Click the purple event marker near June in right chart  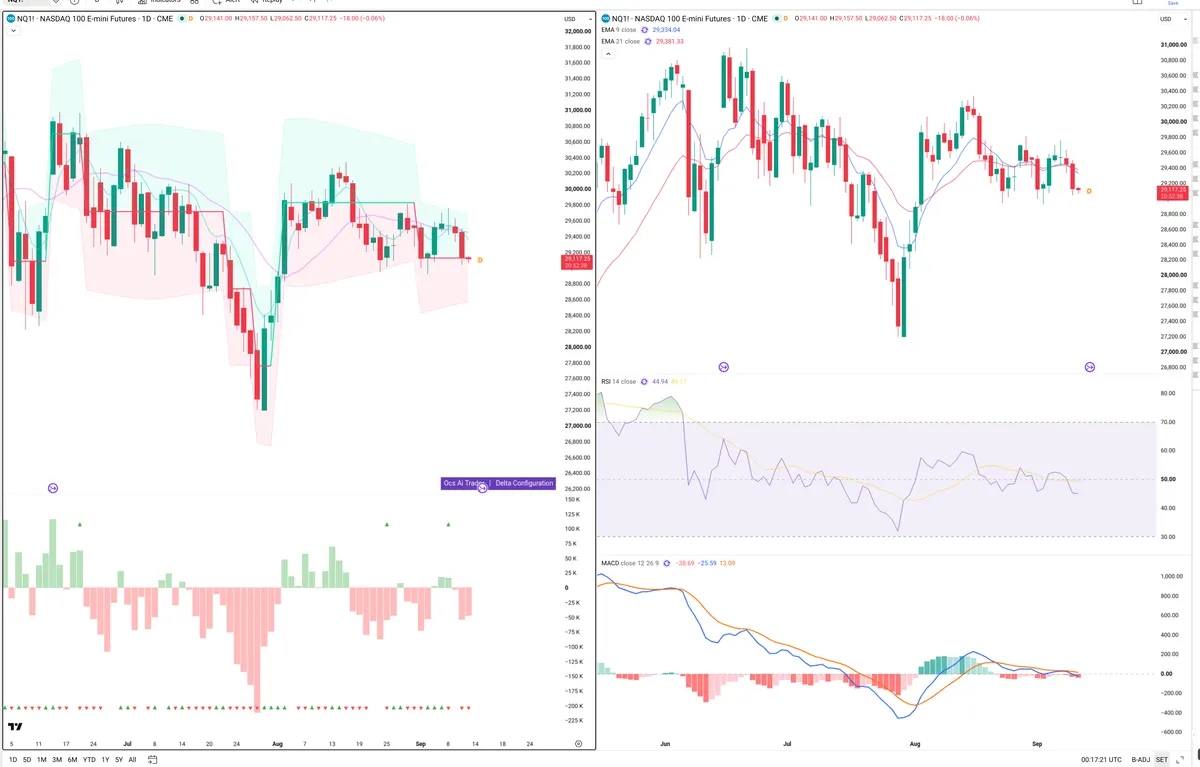(x=724, y=367)
